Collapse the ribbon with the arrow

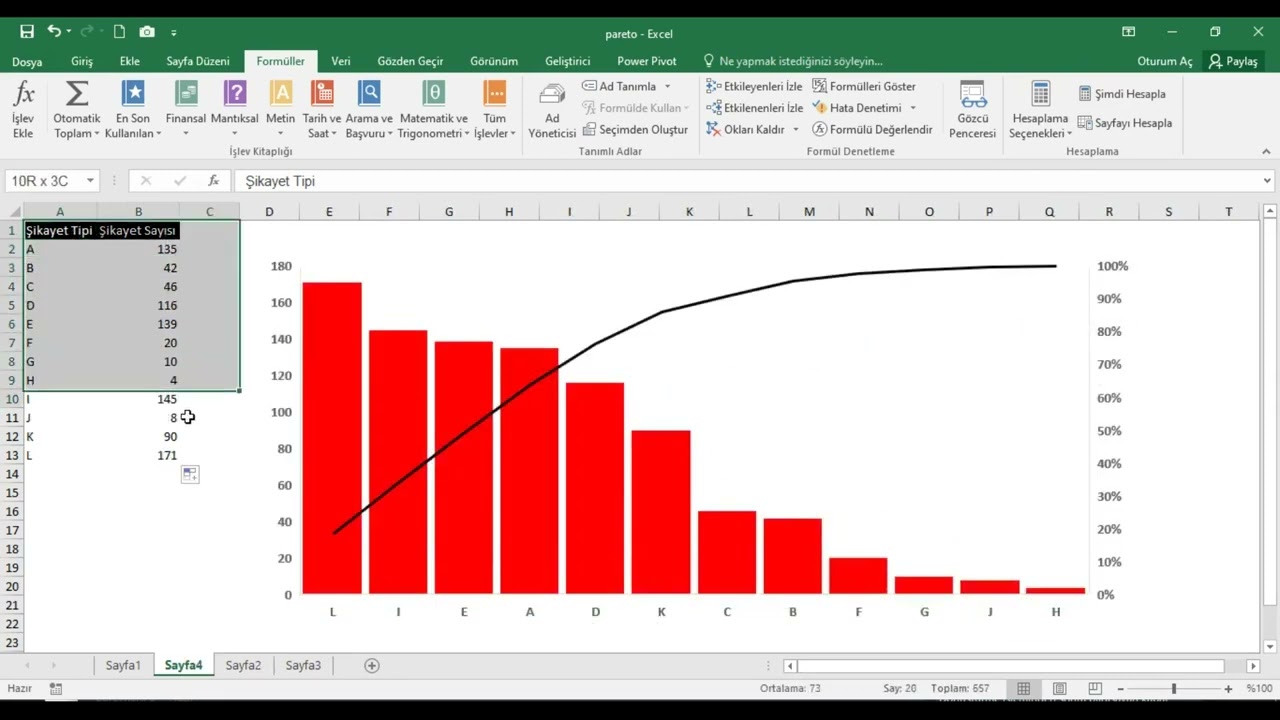pyautogui.click(x=1266, y=152)
